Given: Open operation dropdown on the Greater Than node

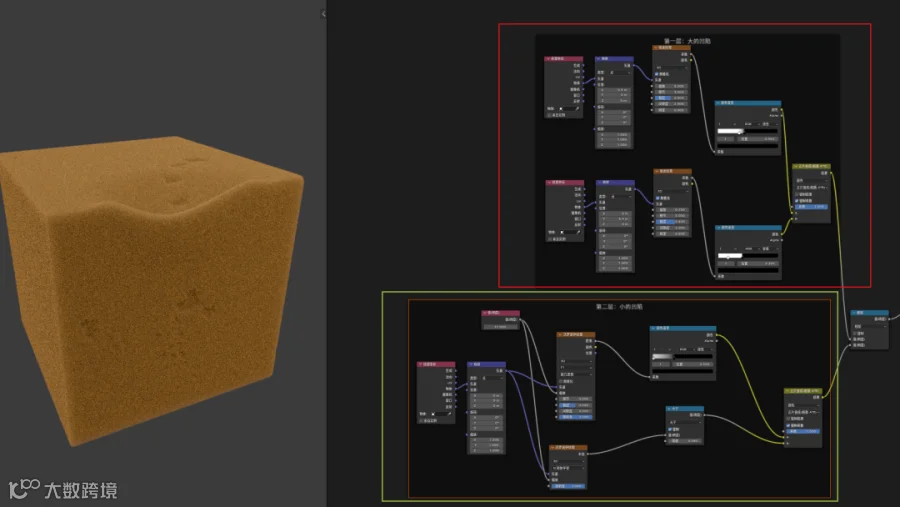Looking at the screenshot, I should click(685, 422).
